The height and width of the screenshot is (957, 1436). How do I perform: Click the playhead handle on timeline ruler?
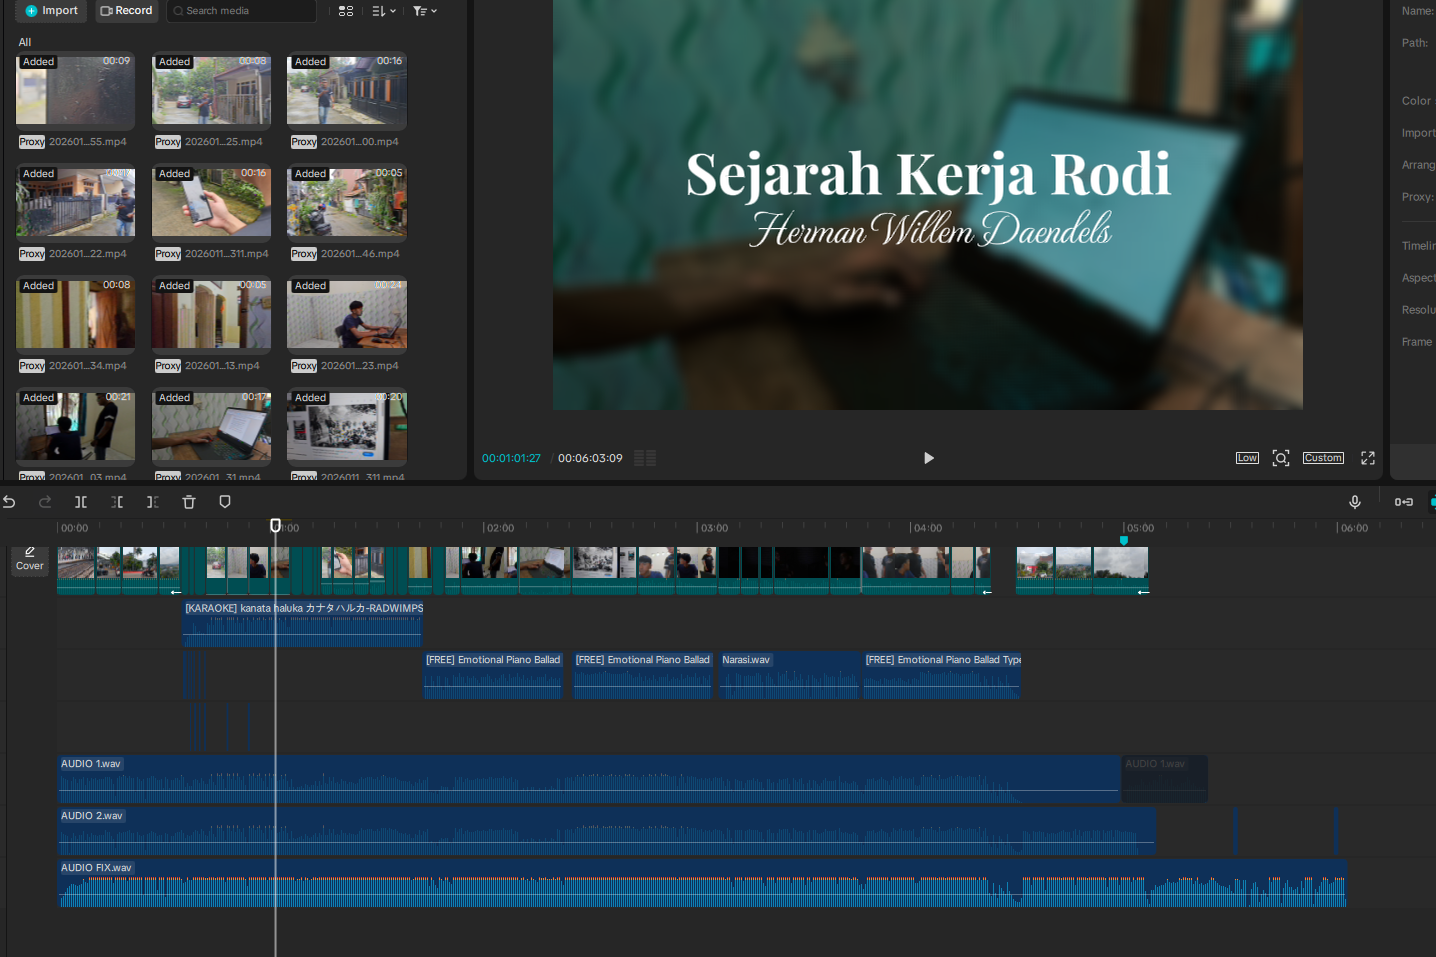click(x=276, y=526)
